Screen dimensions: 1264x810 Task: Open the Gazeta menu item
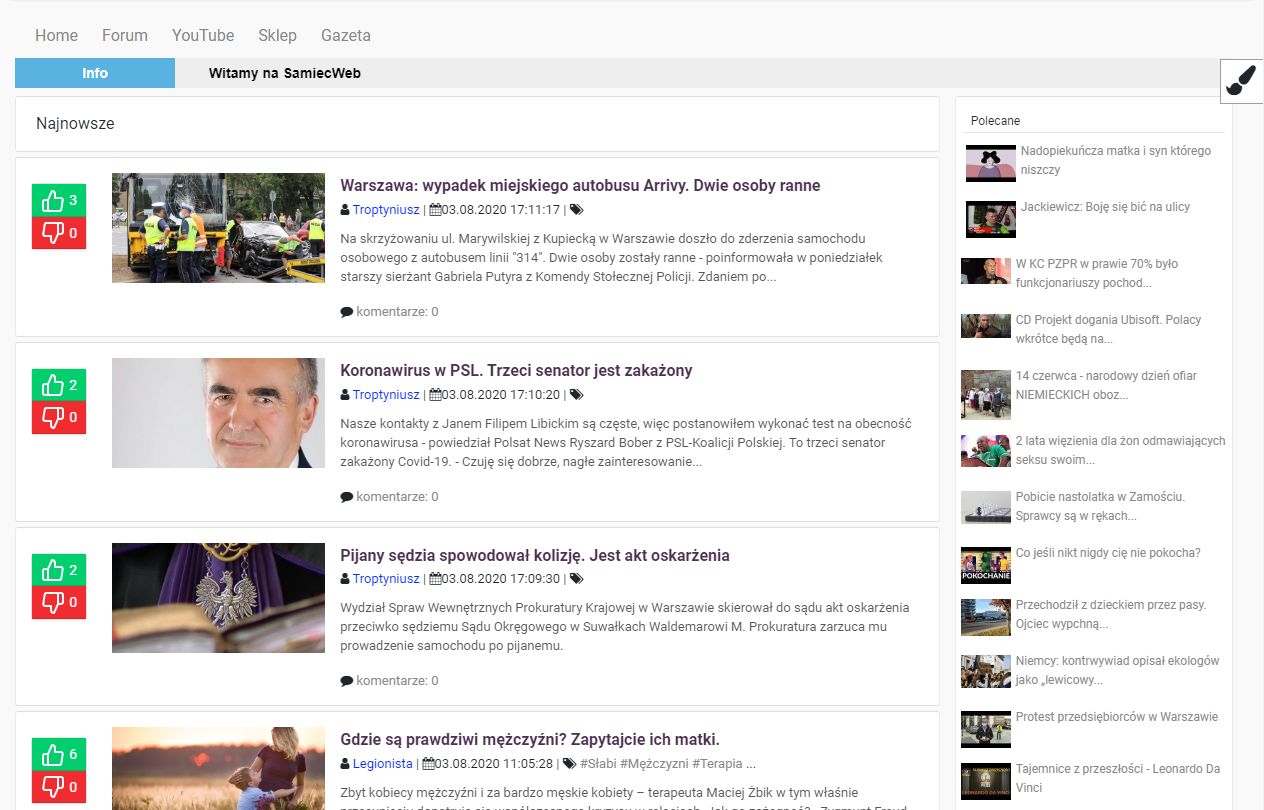346,35
